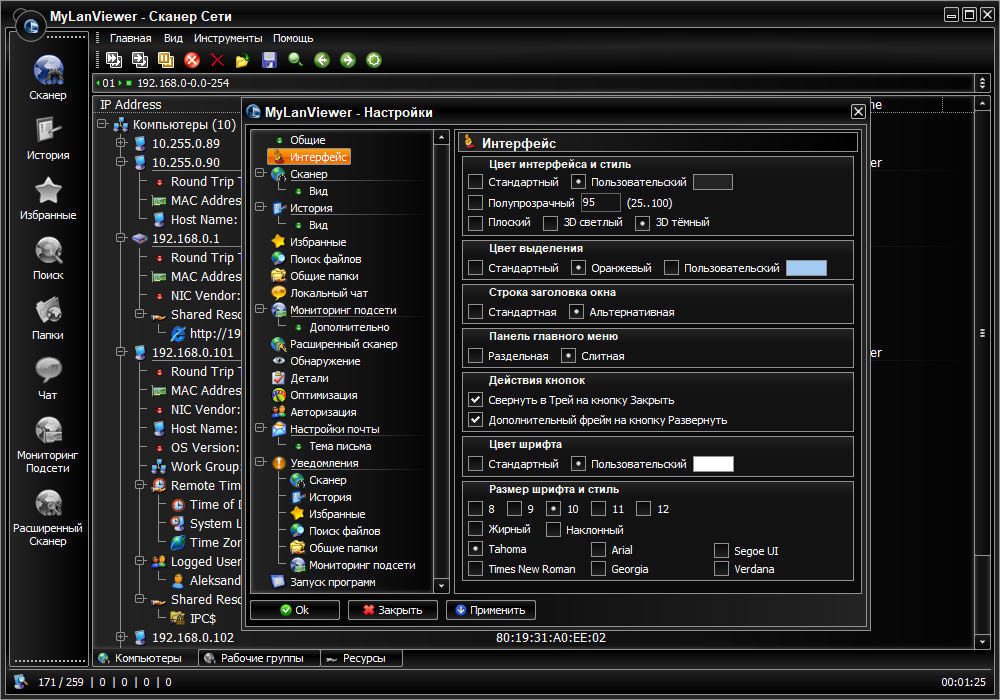Open the Папки sidebar icon

point(48,317)
